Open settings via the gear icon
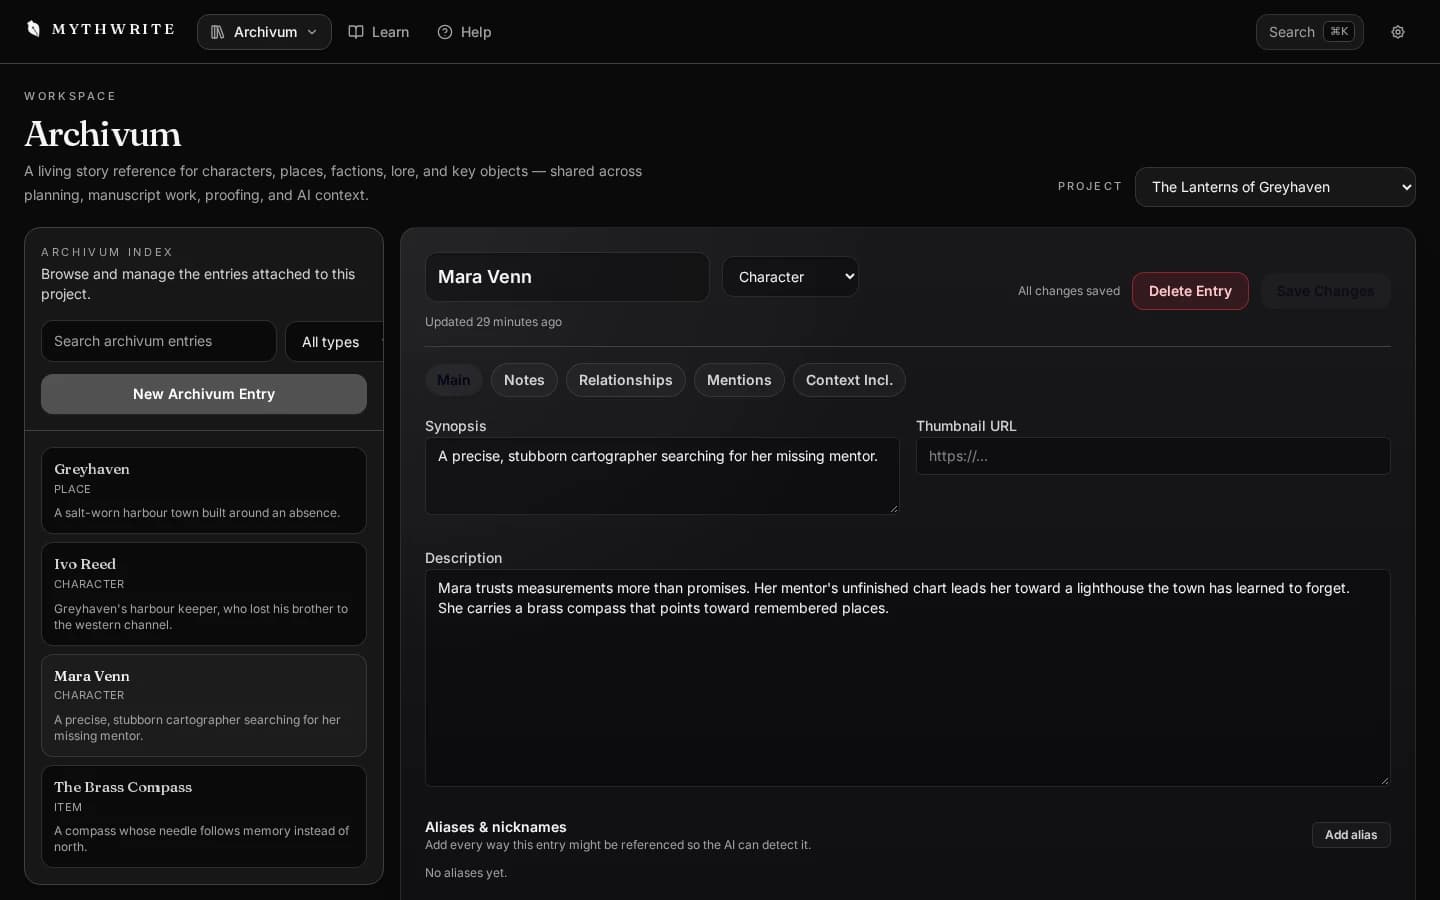Image resolution: width=1440 pixels, height=900 pixels. (1398, 32)
